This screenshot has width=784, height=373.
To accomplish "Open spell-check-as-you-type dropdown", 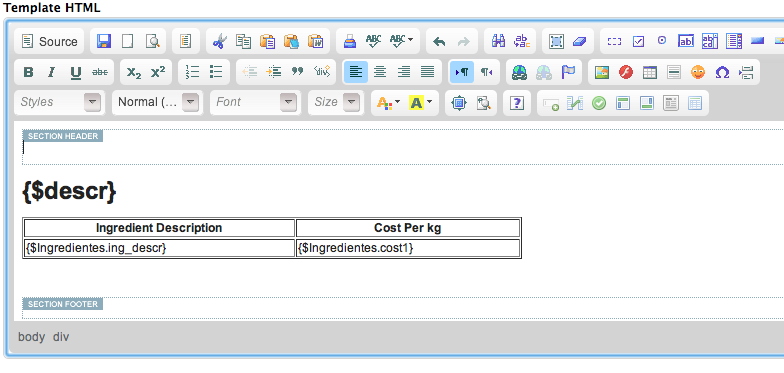I will pos(402,42).
